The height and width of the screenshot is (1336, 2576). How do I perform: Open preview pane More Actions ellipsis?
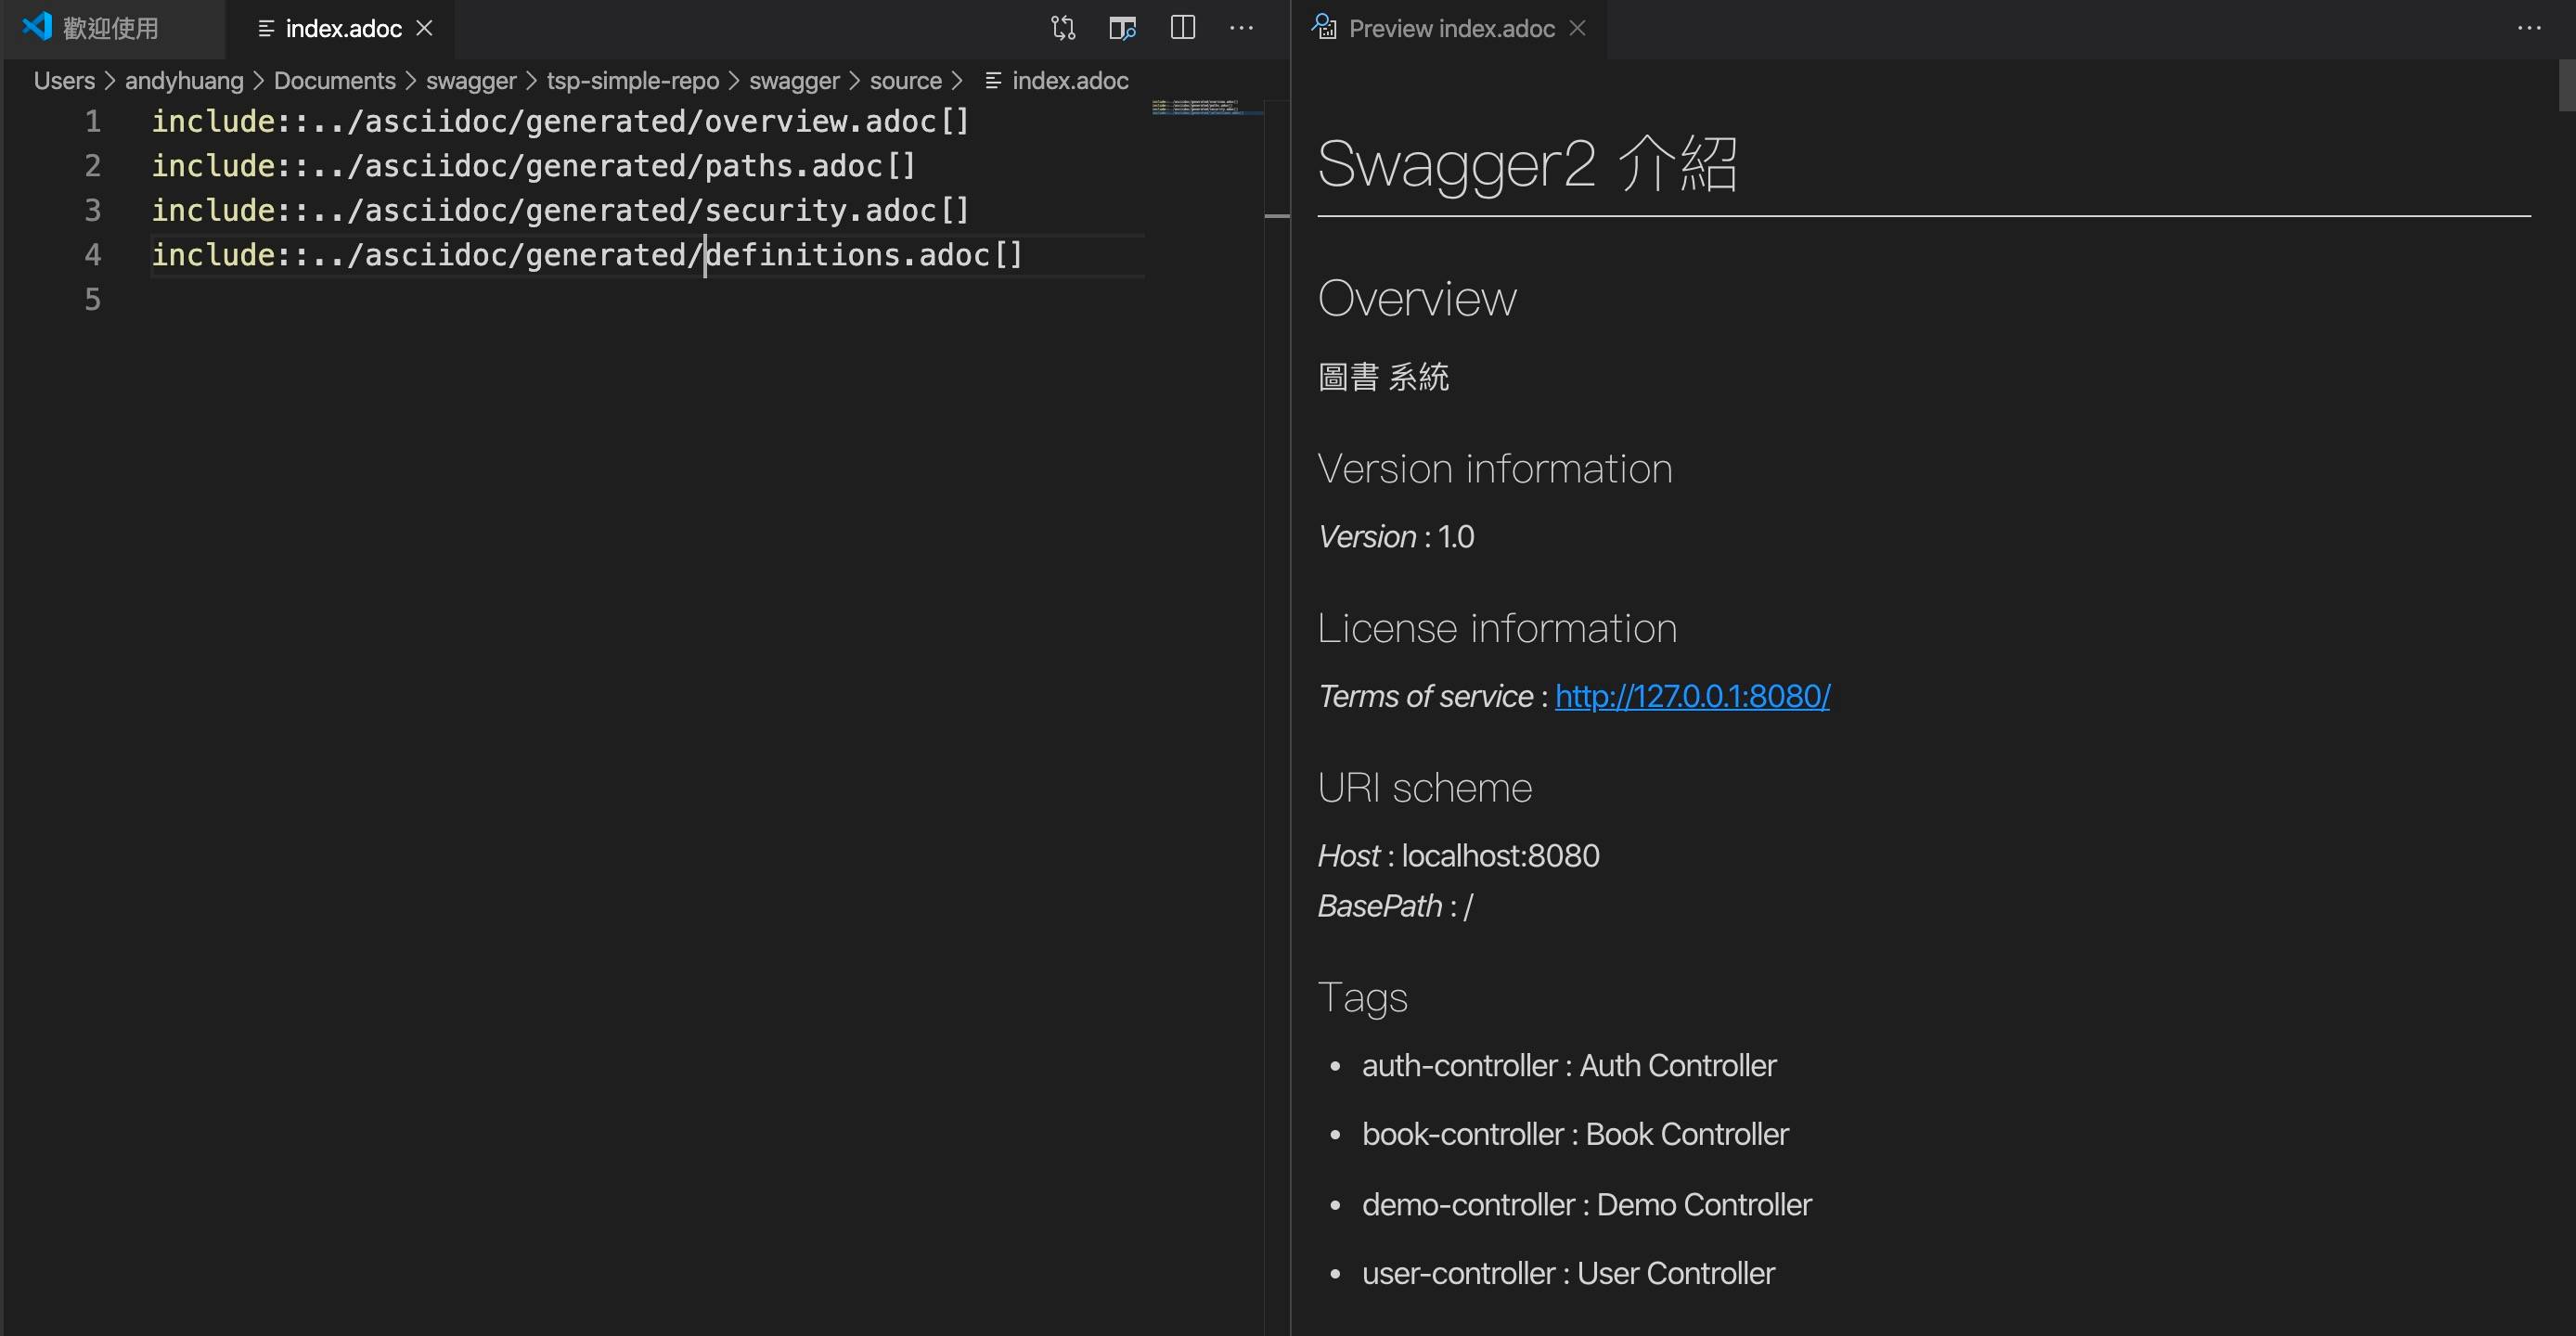[x=2529, y=28]
